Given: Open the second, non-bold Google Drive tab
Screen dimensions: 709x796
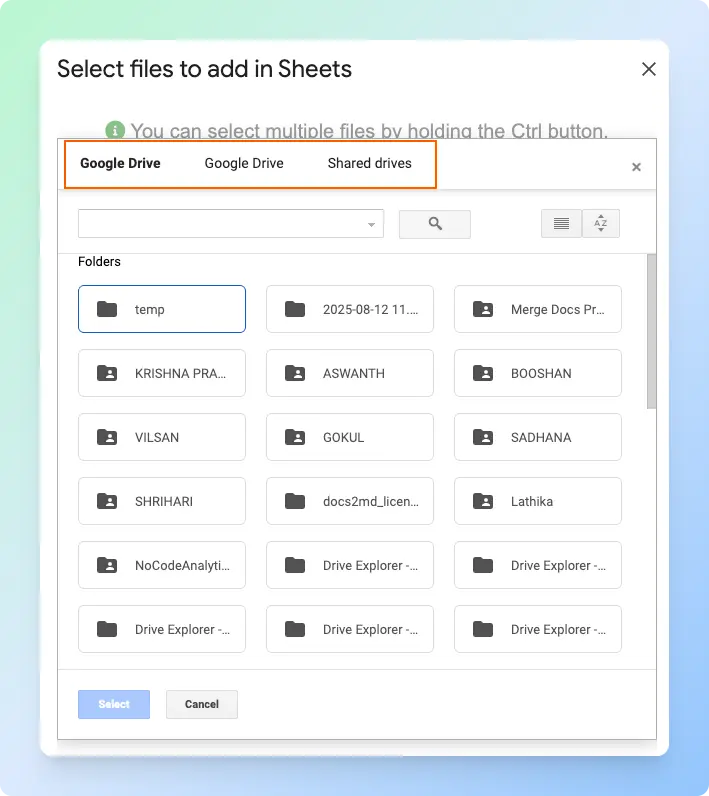Looking at the screenshot, I should [x=244, y=163].
